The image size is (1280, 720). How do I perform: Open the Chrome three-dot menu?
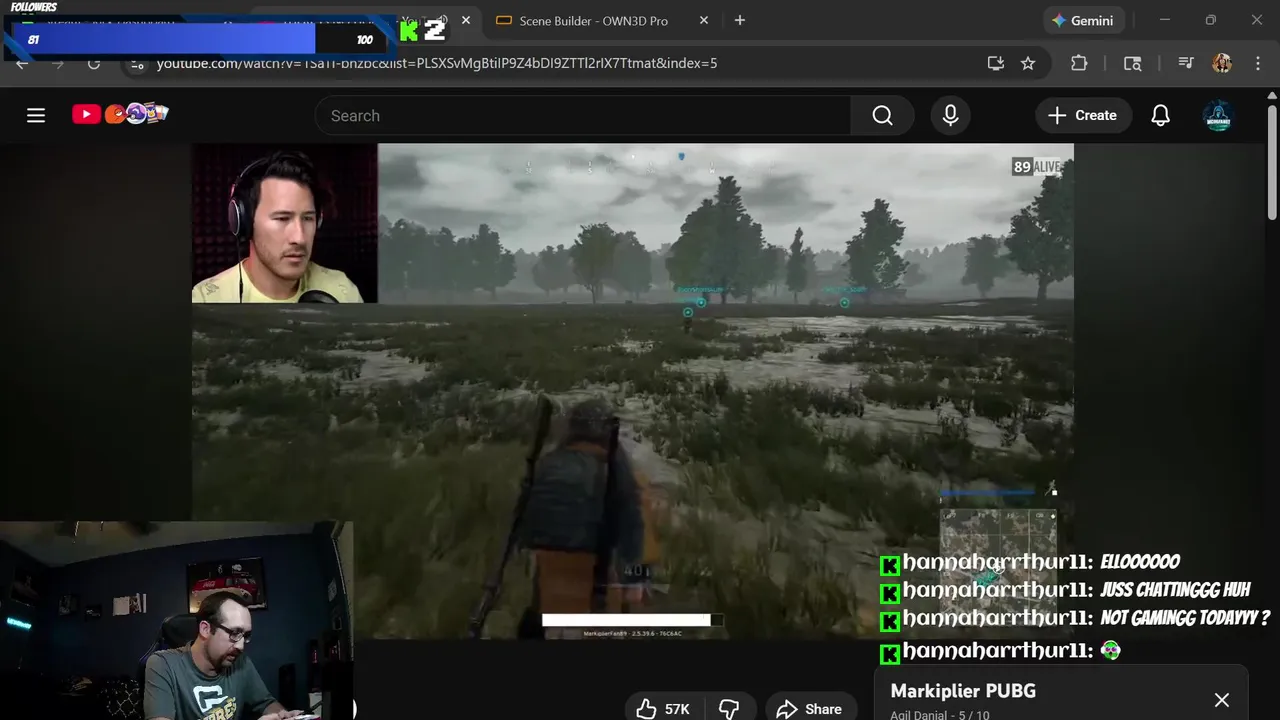pyautogui.click(x=1258, y=63)
